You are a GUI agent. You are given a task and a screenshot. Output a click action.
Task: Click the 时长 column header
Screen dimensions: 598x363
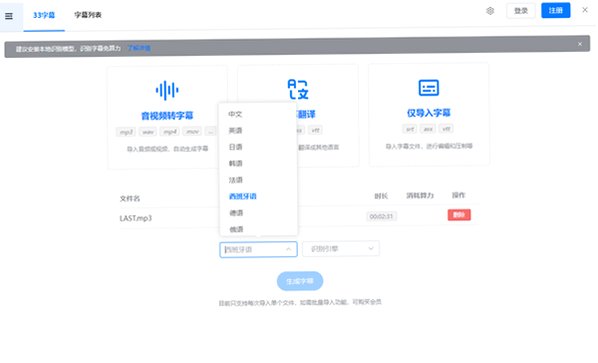[381, 196]
